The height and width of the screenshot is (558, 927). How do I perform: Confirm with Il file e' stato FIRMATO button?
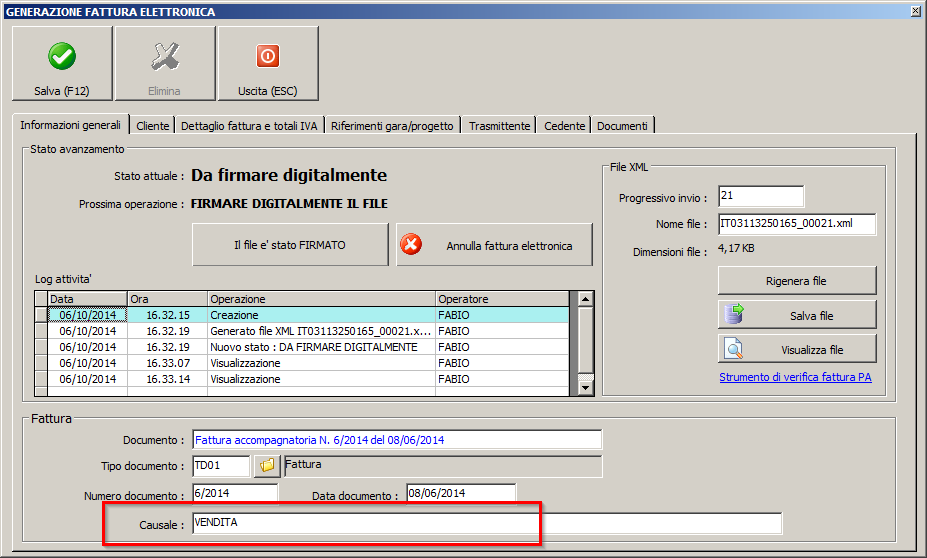click(x=290, y=245)
